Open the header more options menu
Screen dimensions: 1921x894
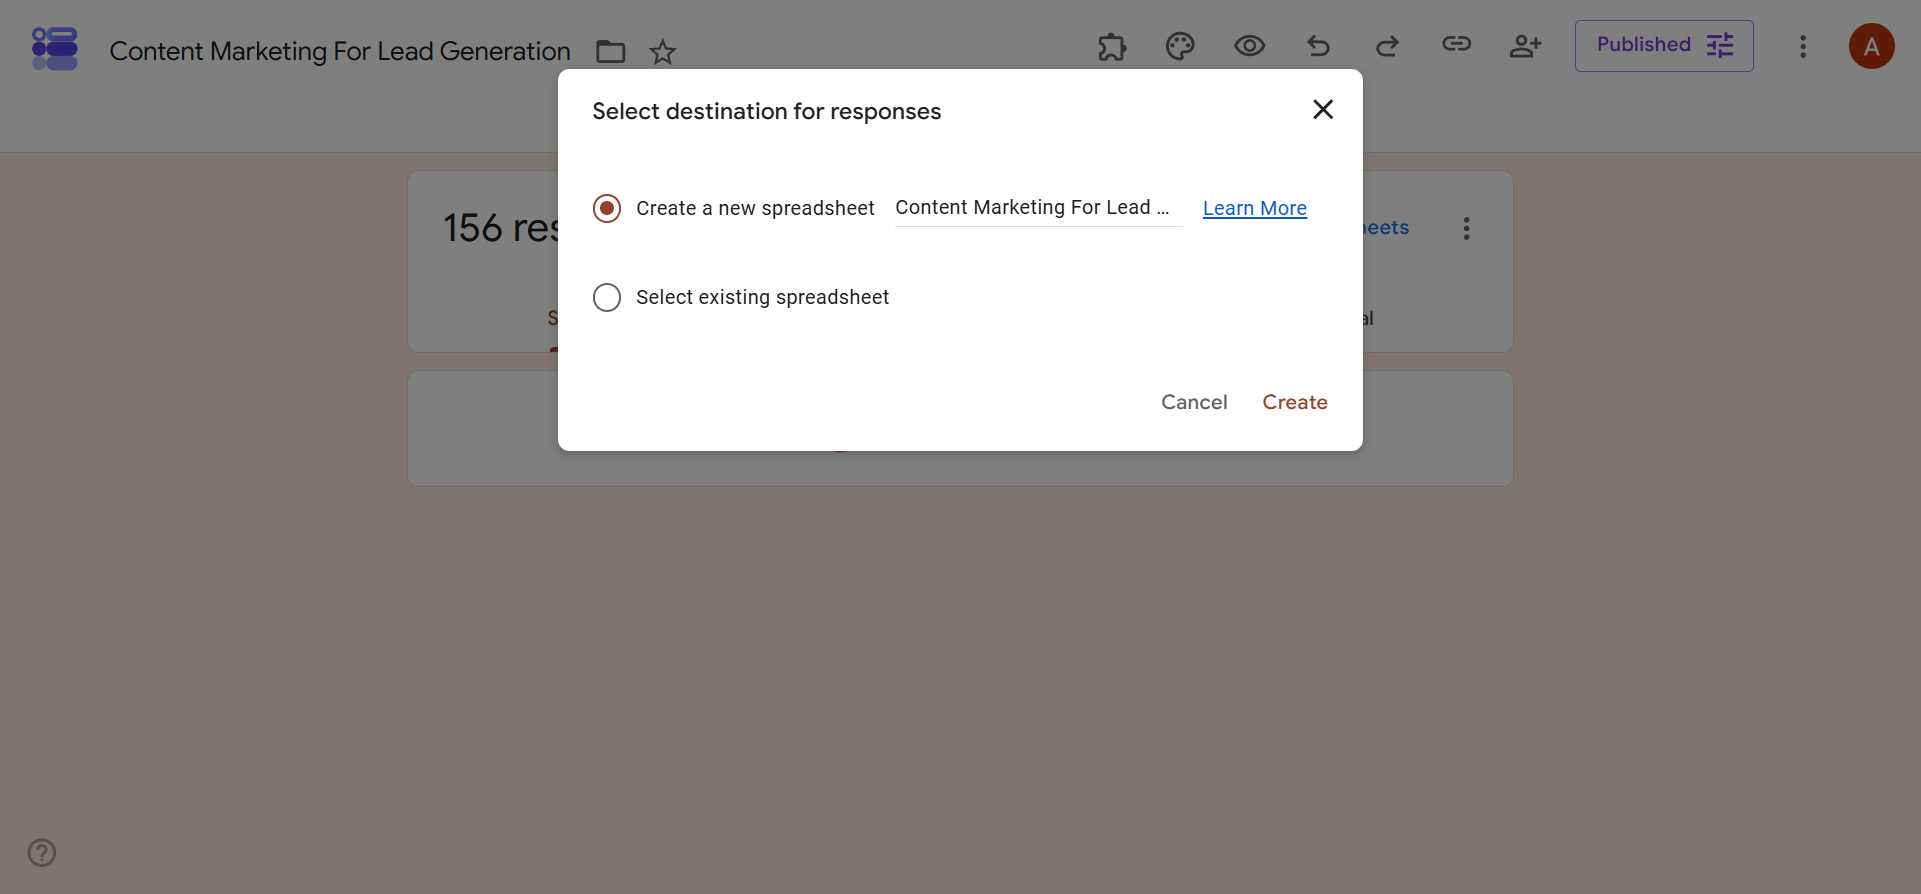coord(1803,47)
